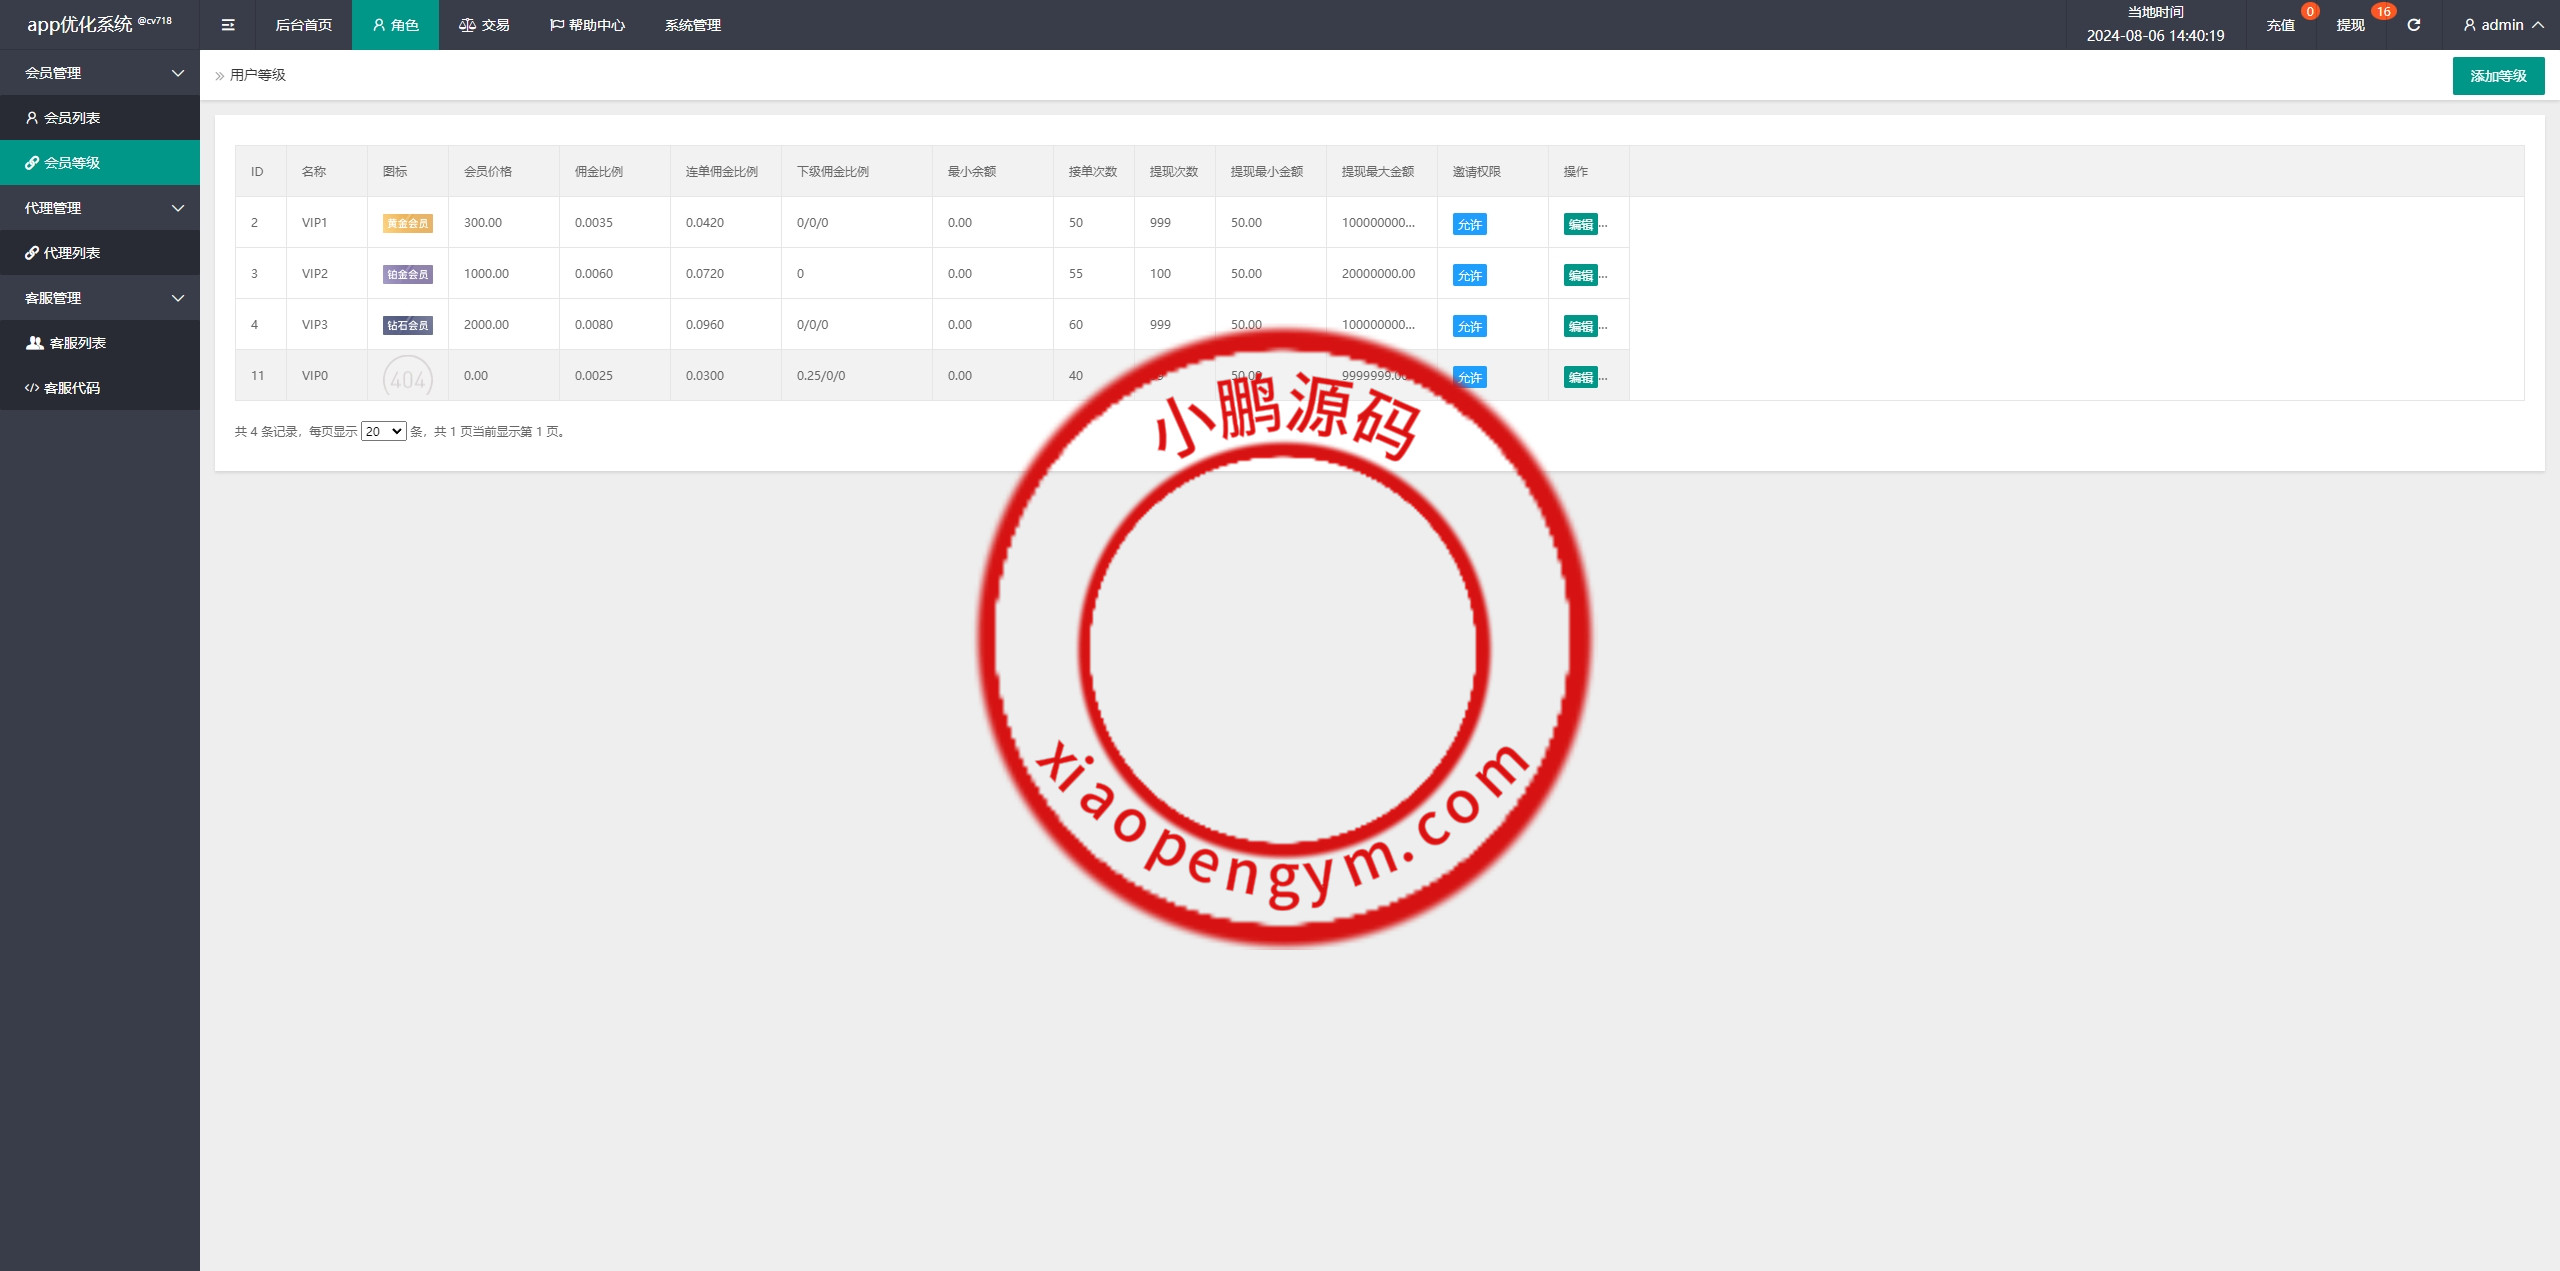Viewport: 2560px width, 1271px height.
Task: Toggle the 允许 invite permission for VIP0
Action: pos(1469,377)
